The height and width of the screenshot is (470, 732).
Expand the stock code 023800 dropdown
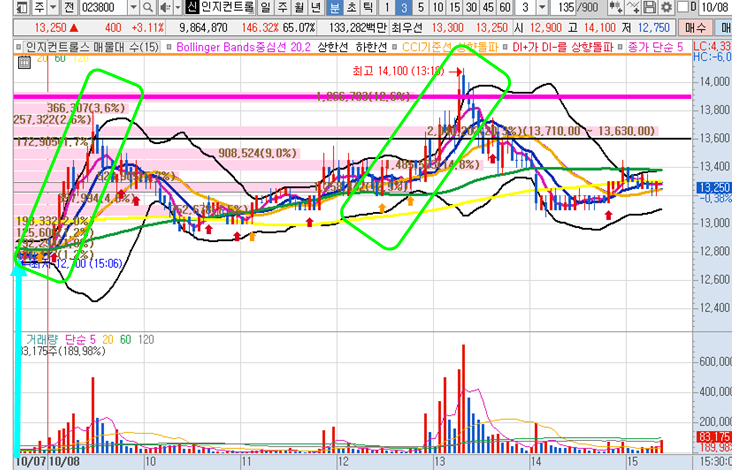[134, 7]
